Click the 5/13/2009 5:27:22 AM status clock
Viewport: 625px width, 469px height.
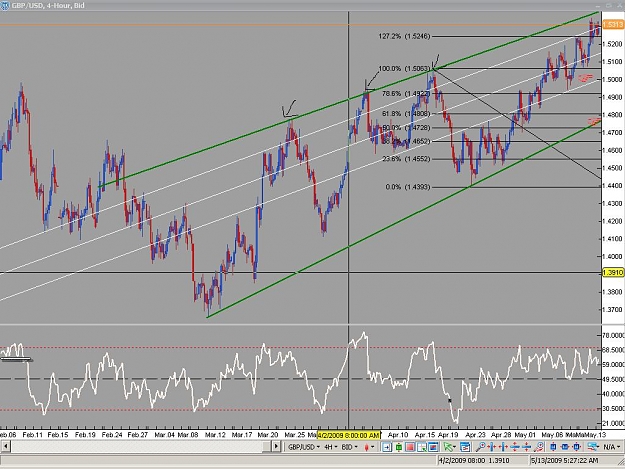(564, 461)
